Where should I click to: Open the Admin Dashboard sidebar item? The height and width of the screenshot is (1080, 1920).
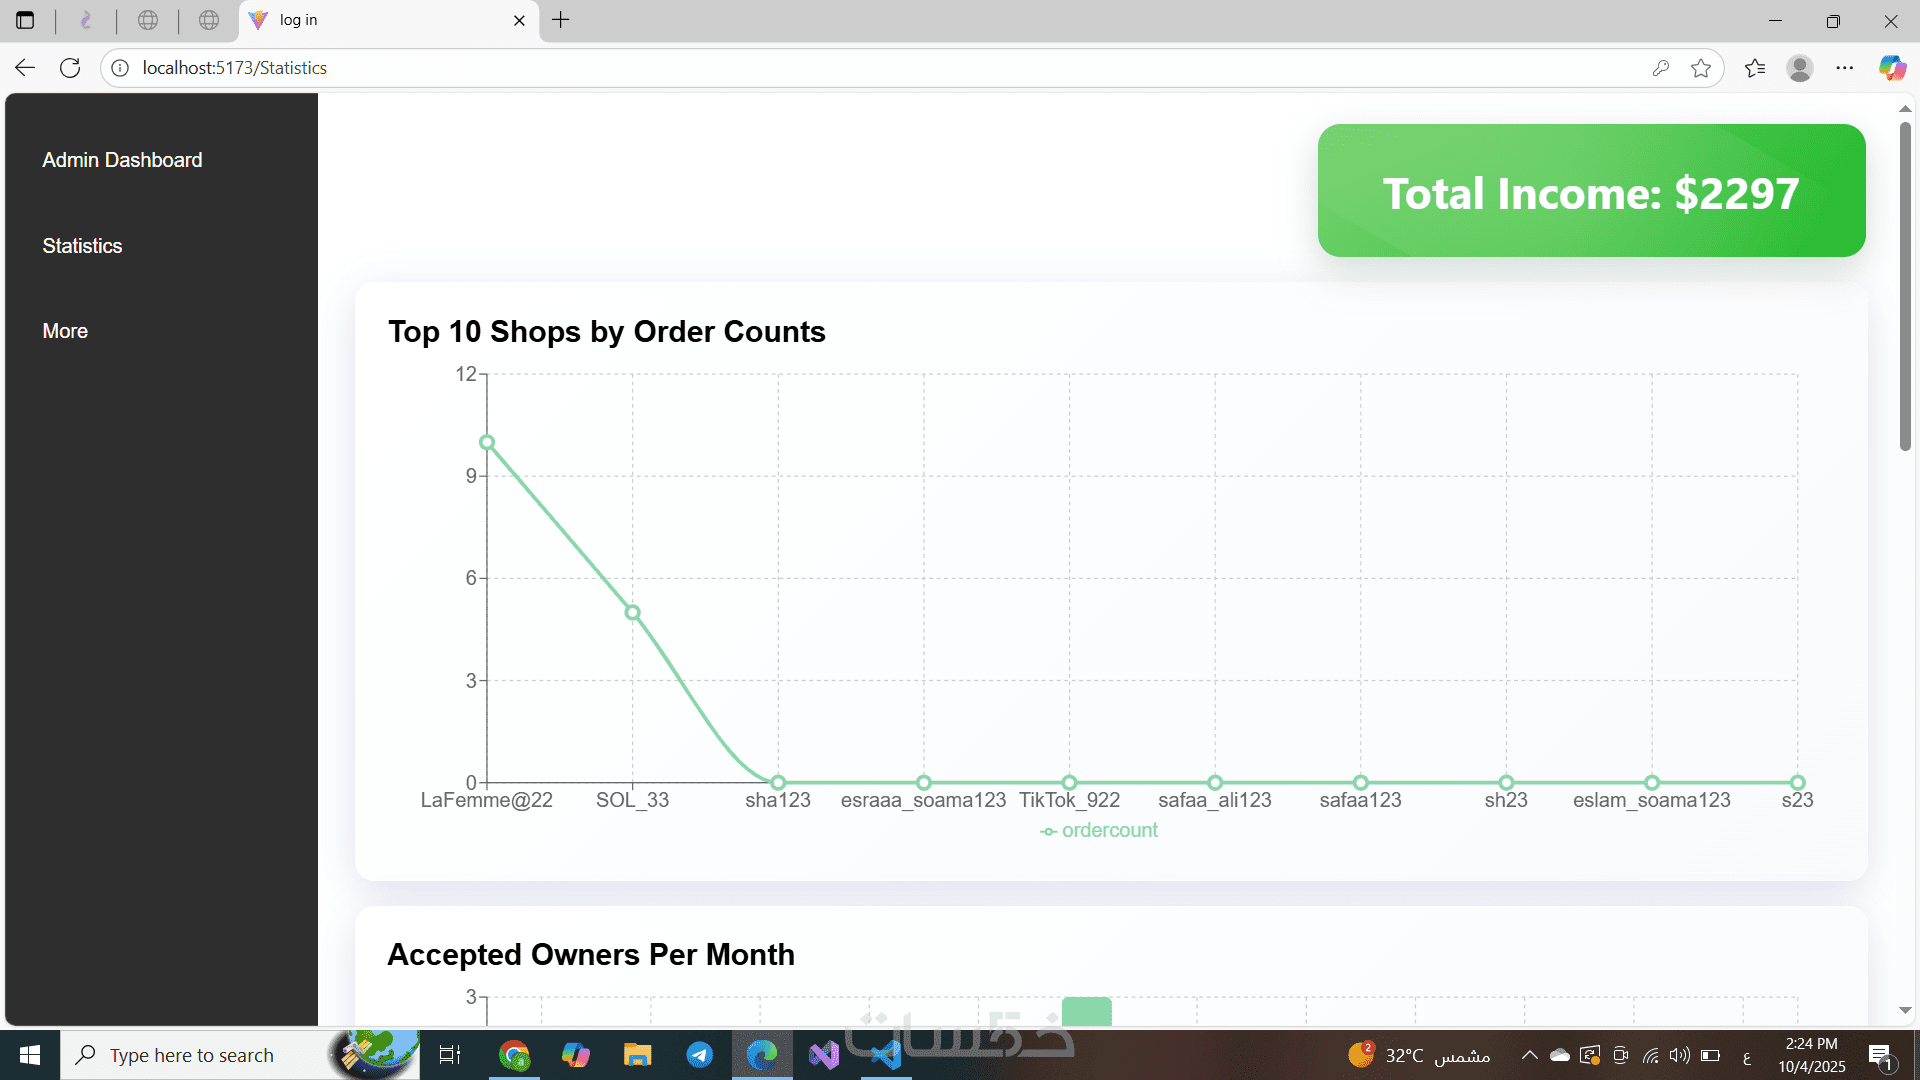(x=122, y=160)
